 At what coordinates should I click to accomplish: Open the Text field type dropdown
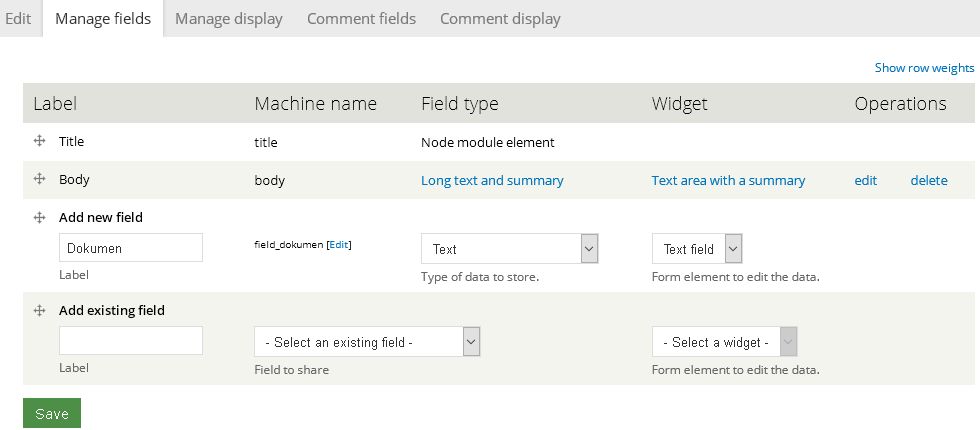click(x=509, y=249)
